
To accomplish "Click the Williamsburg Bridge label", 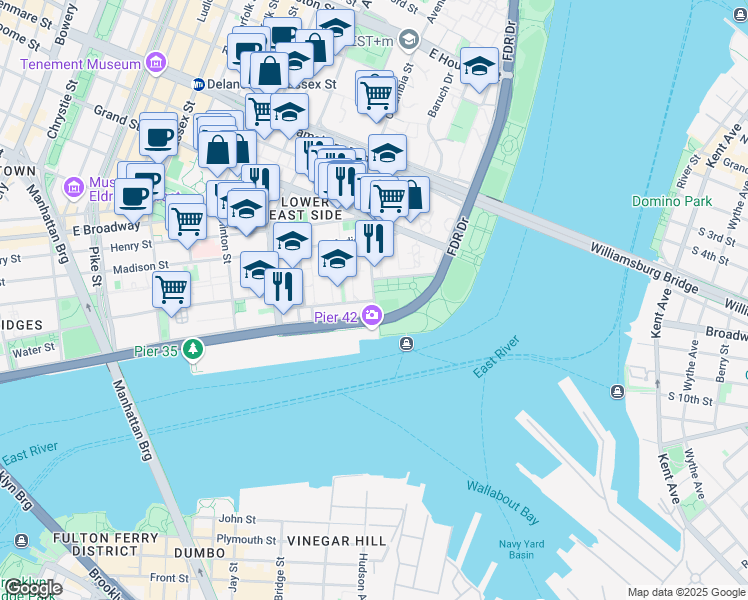I will pos(644,268).
